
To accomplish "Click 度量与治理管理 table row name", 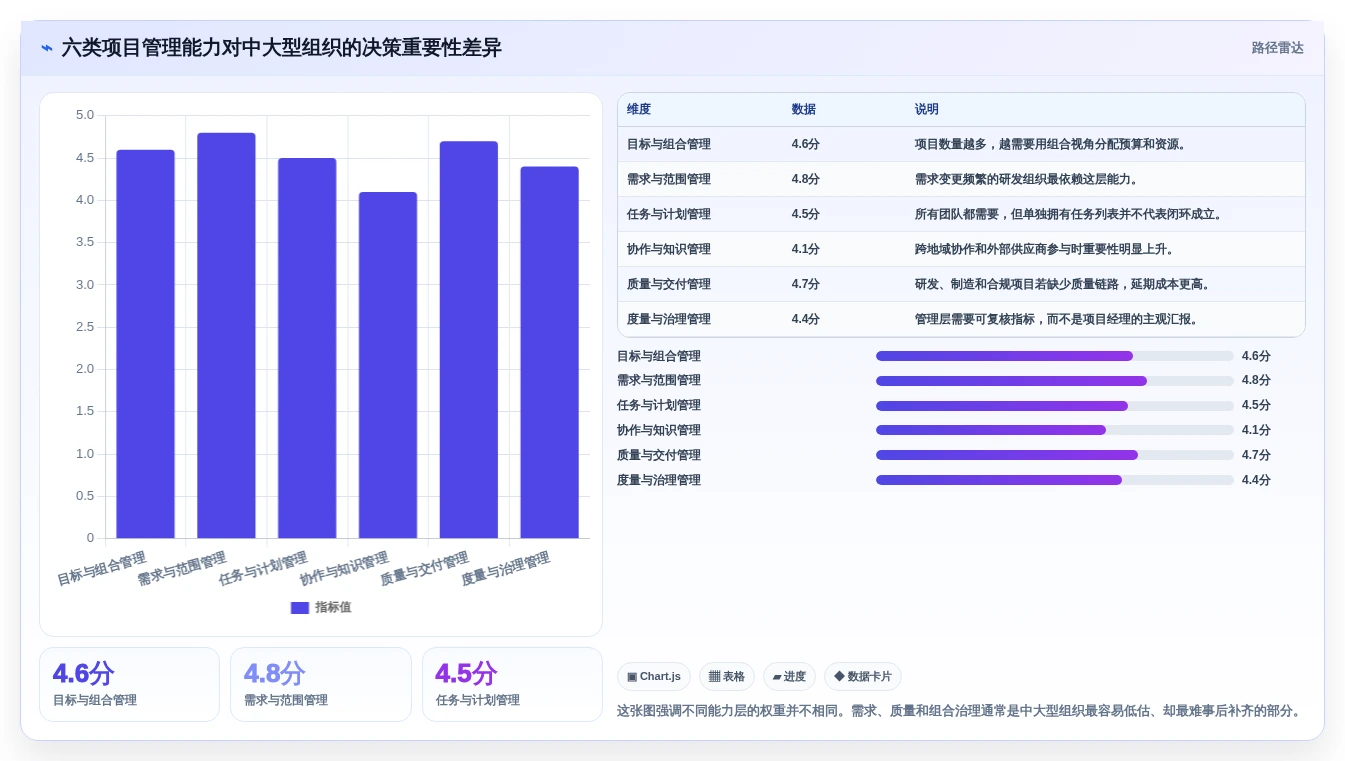I will (669, 319).
